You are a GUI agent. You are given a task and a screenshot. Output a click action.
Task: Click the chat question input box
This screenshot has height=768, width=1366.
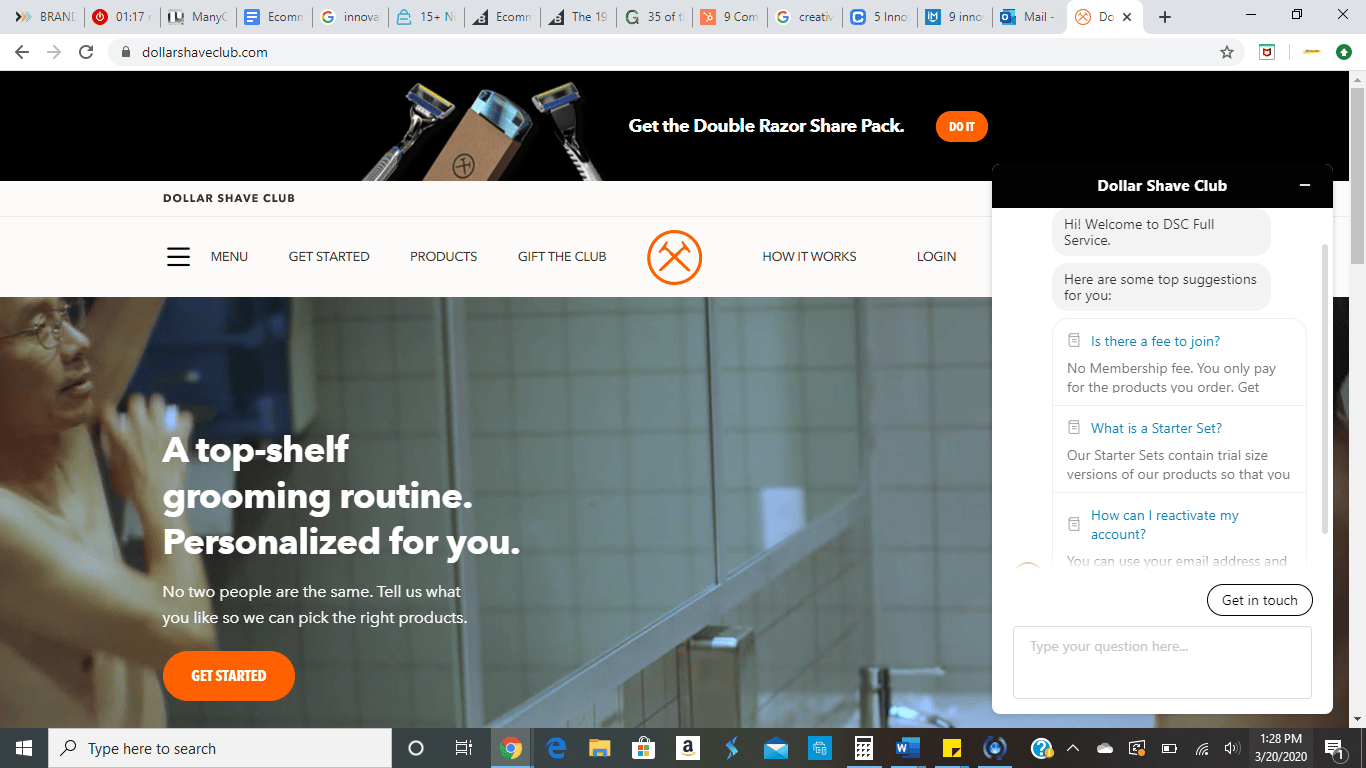tap(1162, 662)
